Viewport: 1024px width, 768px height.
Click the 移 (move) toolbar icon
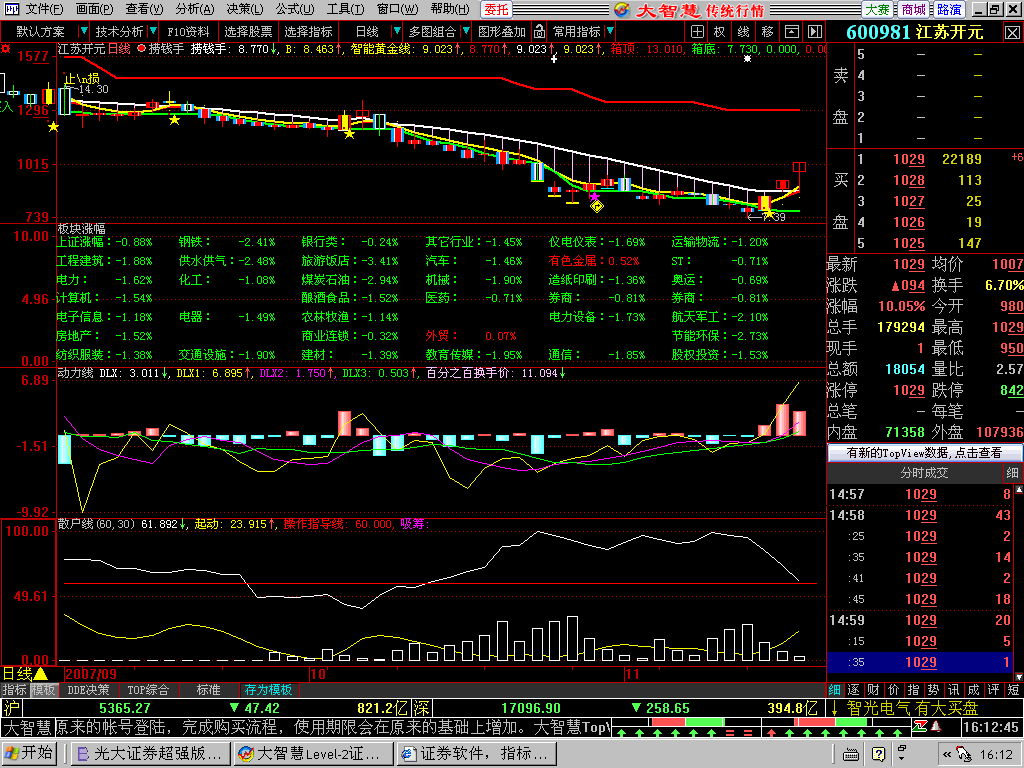pyautogui.click(x=768, y=31)
